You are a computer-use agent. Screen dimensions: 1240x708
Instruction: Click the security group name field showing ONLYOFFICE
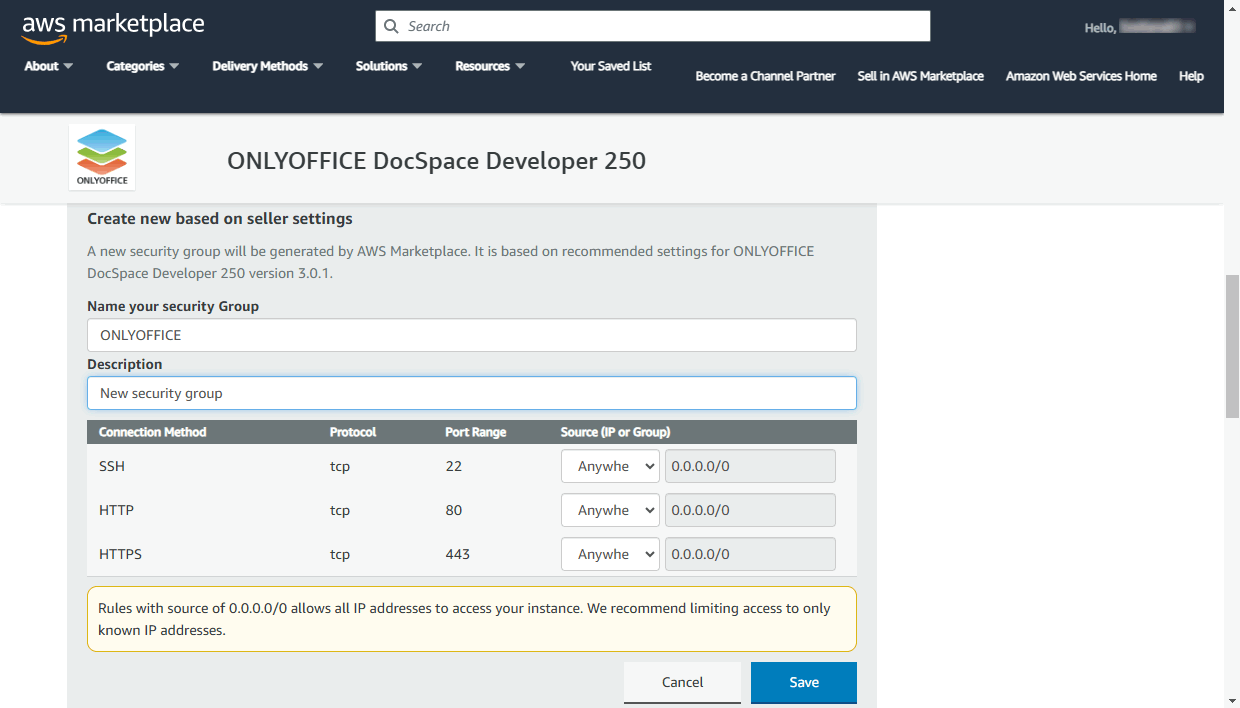click(x=471, y=335)
